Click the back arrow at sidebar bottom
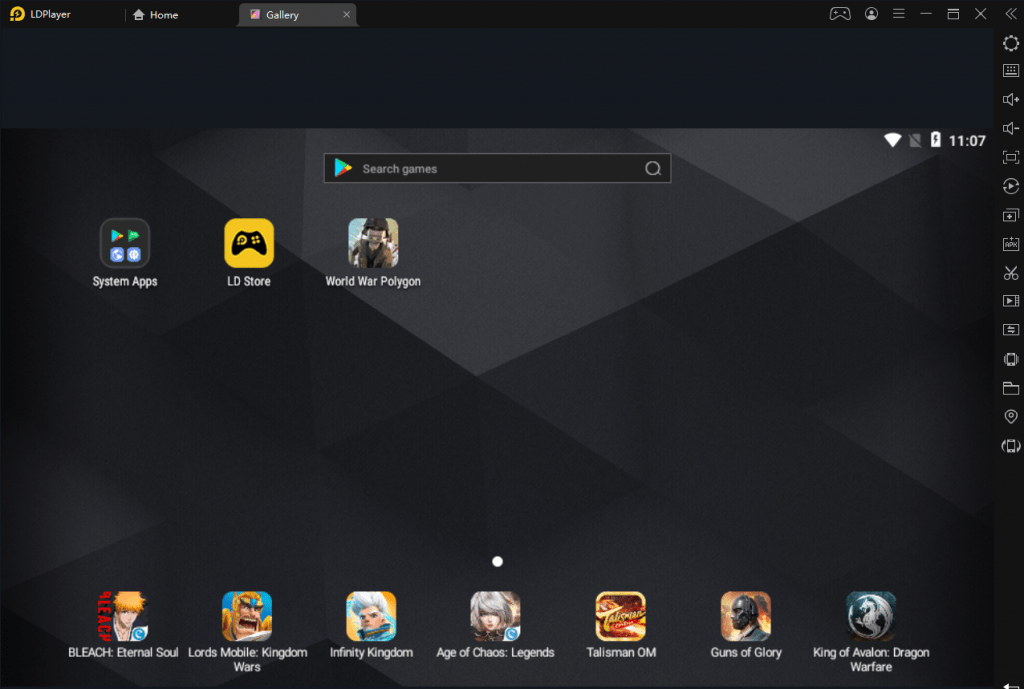1024x689 pixels. click(1010, 684)
